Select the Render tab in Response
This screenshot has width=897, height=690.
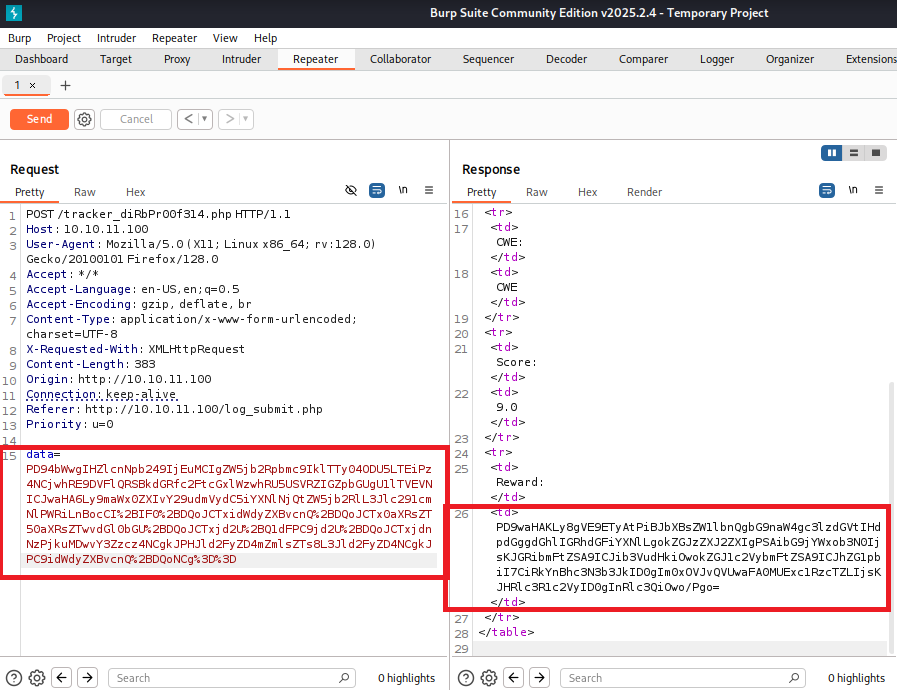(x=644, y=192)
